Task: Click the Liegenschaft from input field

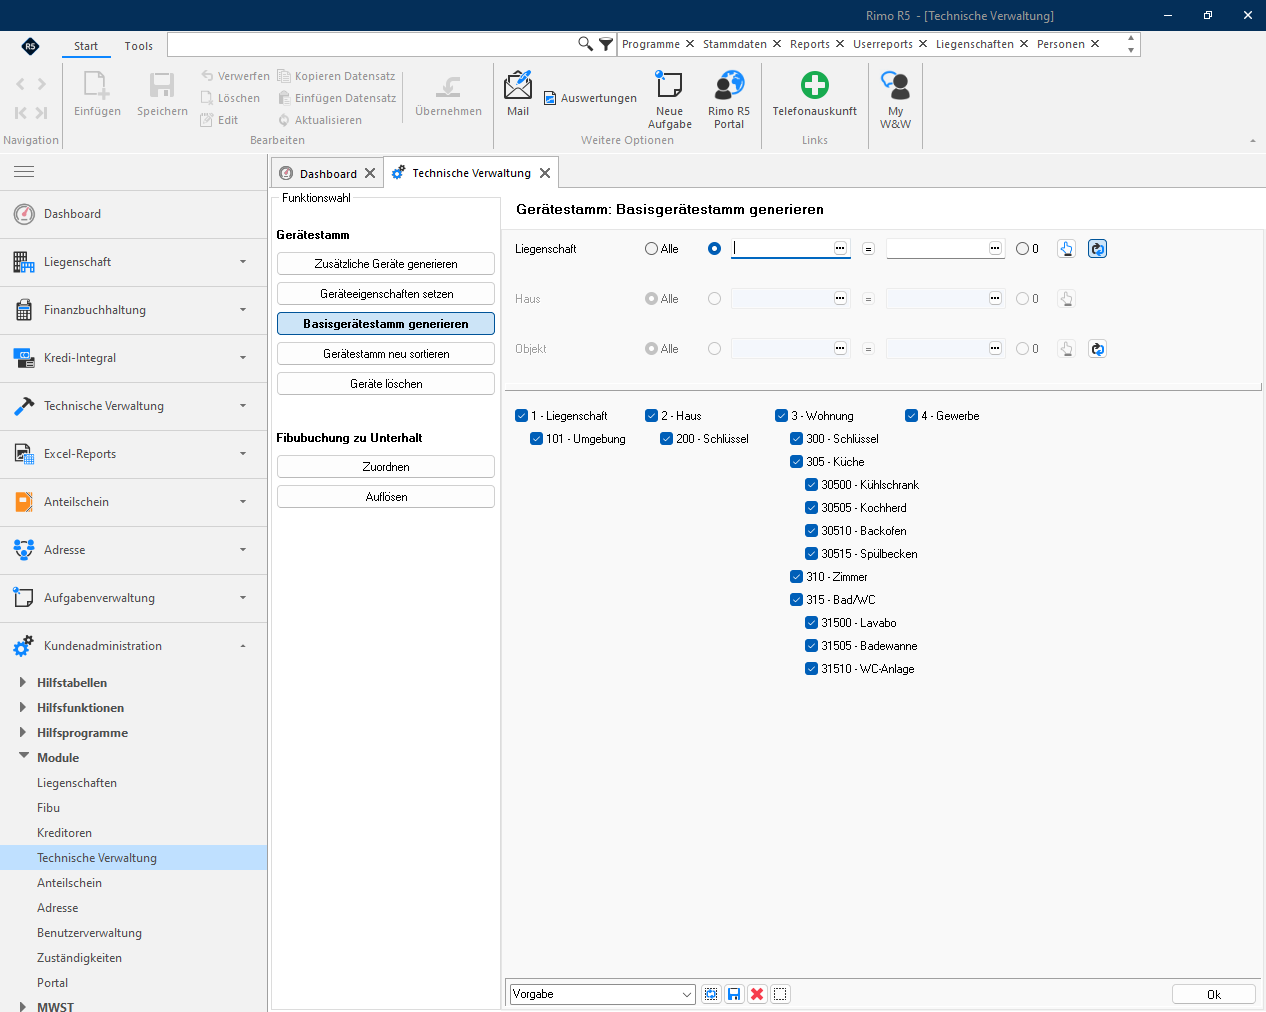Action: coord(782,248)
